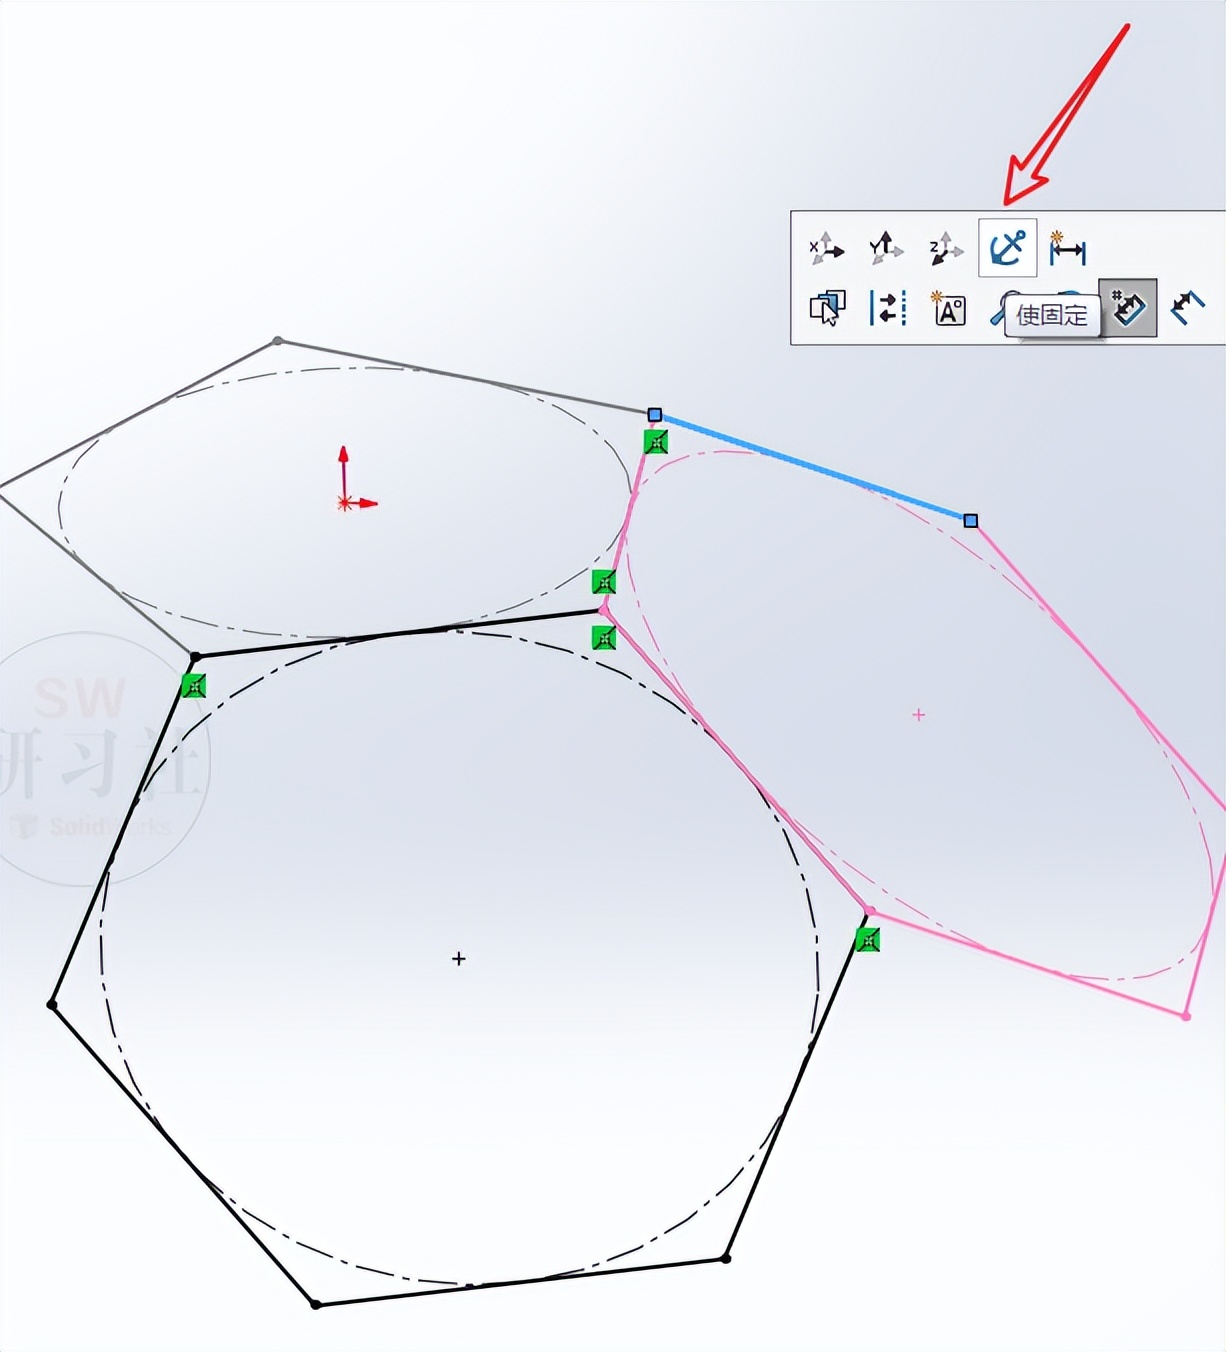Select the Move along X axis icon
The height and width of the screenshot is (1352, 1226).
[826, 247]
